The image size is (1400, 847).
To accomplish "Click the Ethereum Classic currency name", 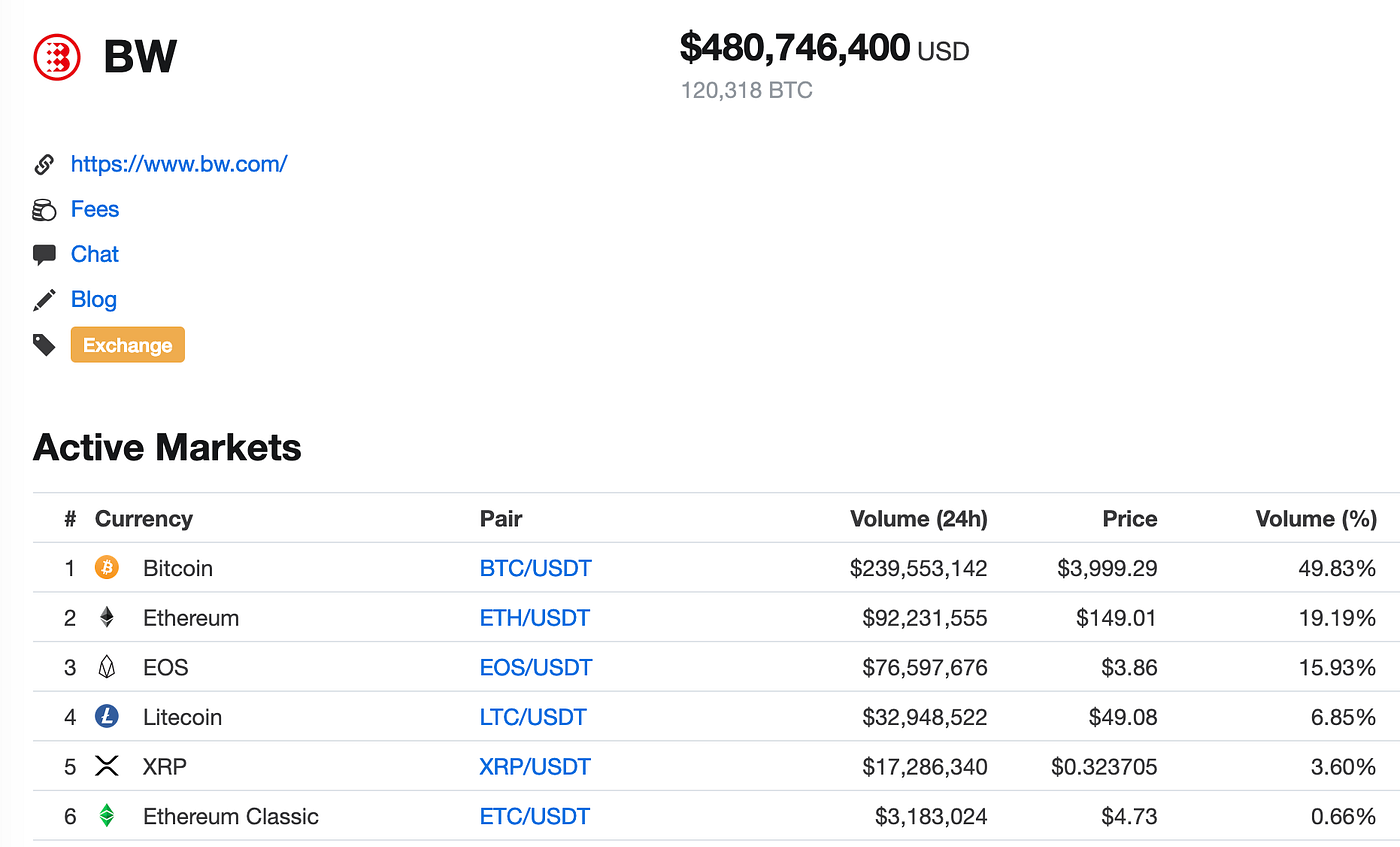I will 231,816.
